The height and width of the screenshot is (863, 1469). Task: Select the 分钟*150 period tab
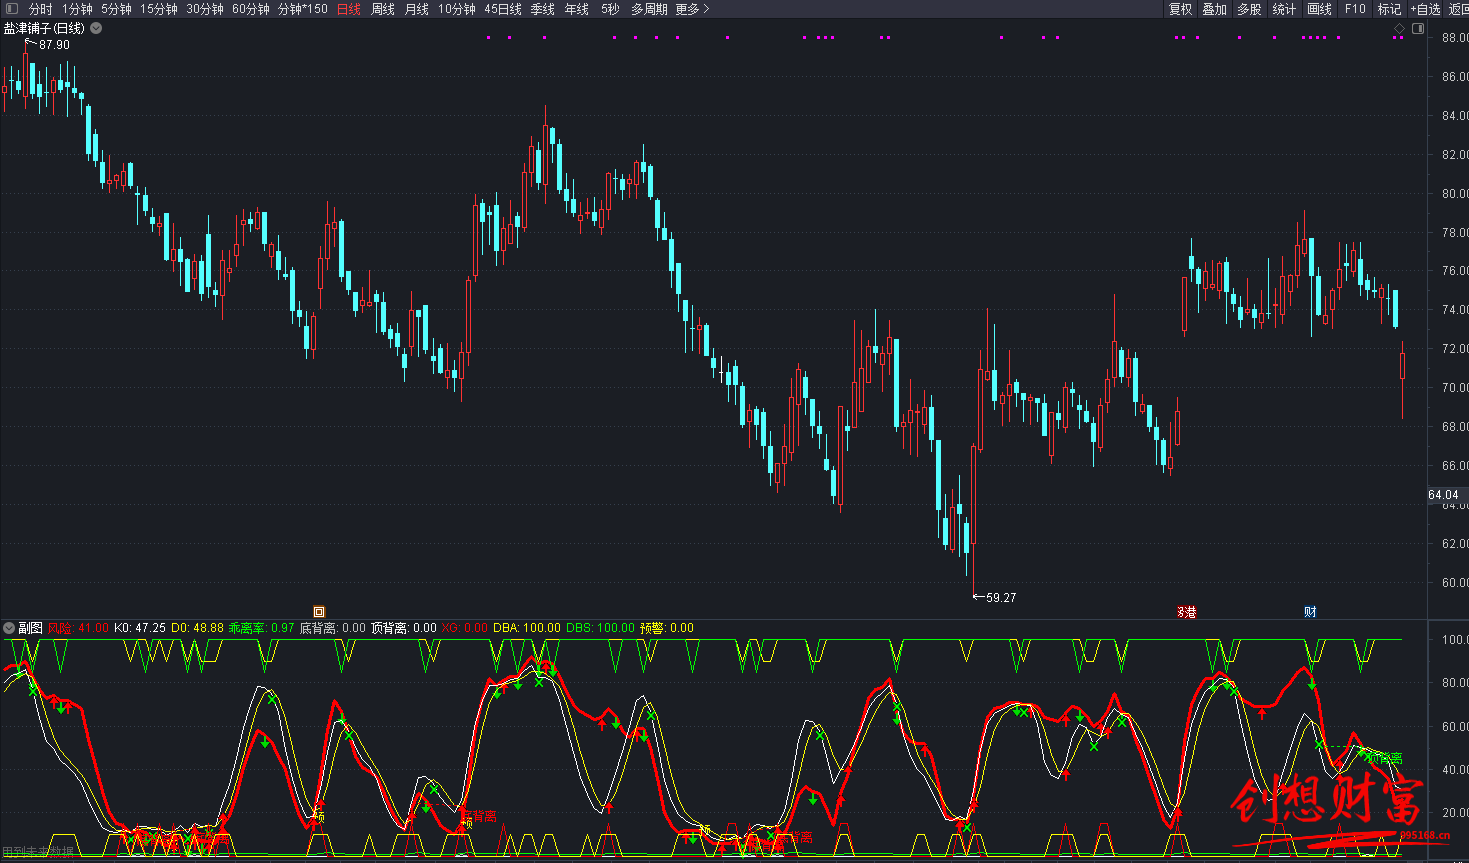(x=303, y=9)
